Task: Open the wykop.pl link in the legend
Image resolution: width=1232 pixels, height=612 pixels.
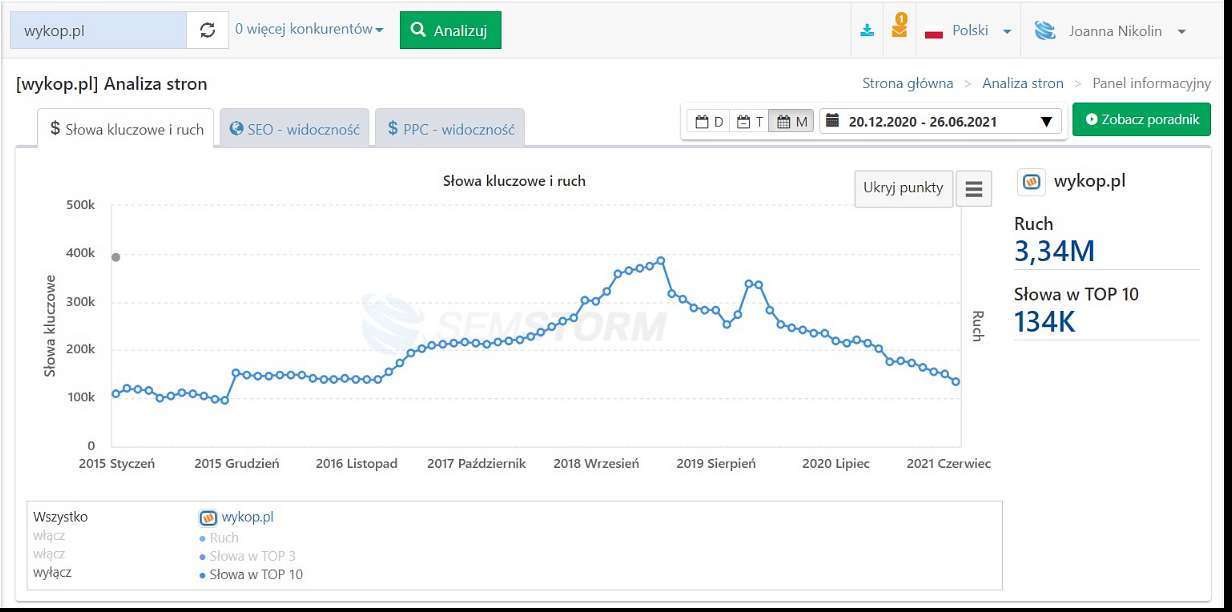Action: click(x=247, y=517)
